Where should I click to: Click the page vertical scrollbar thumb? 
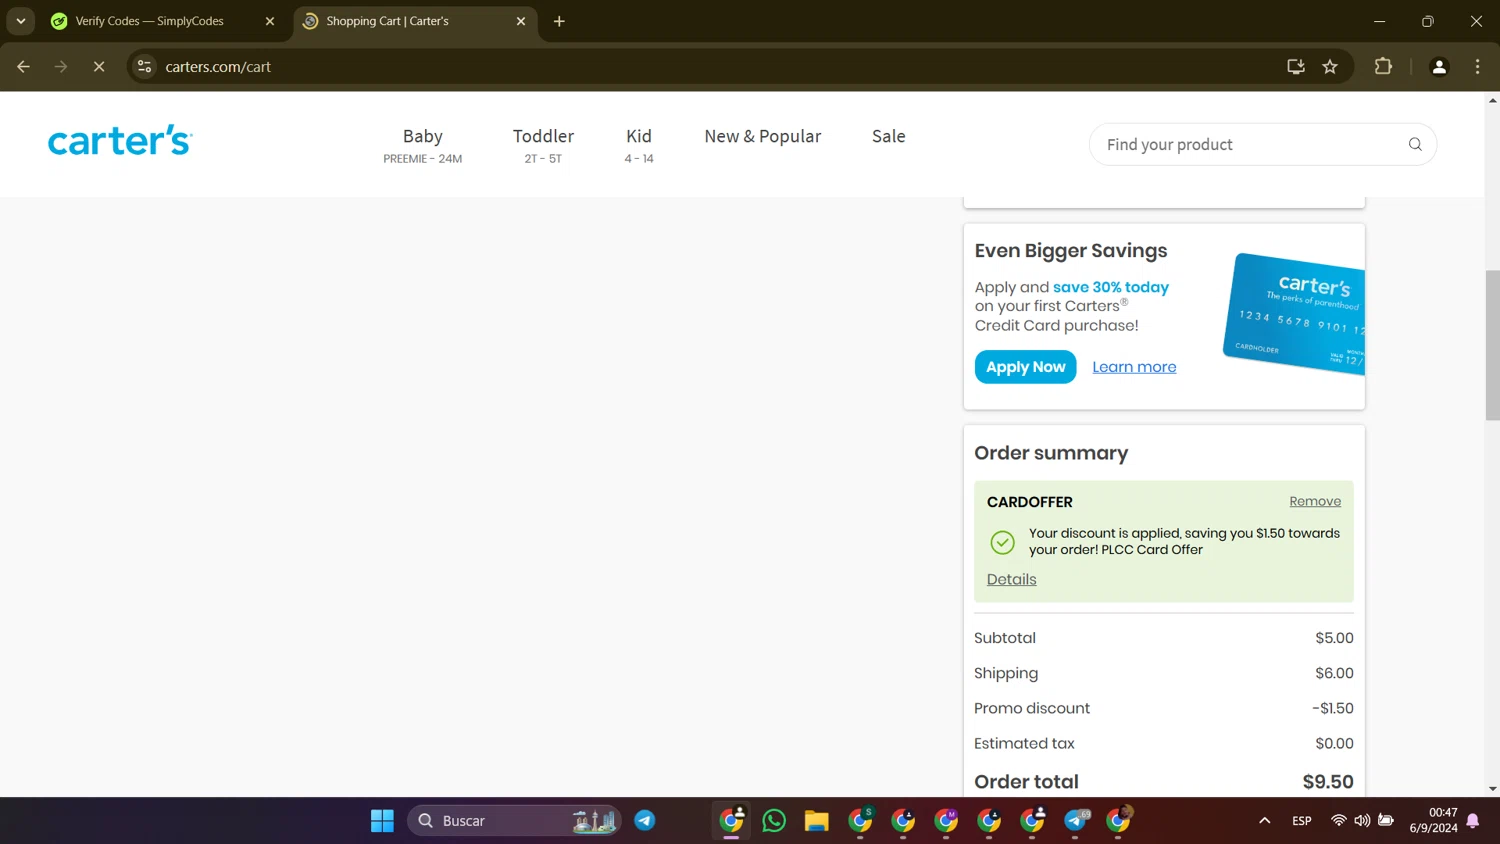click(x=1492, y=345)
